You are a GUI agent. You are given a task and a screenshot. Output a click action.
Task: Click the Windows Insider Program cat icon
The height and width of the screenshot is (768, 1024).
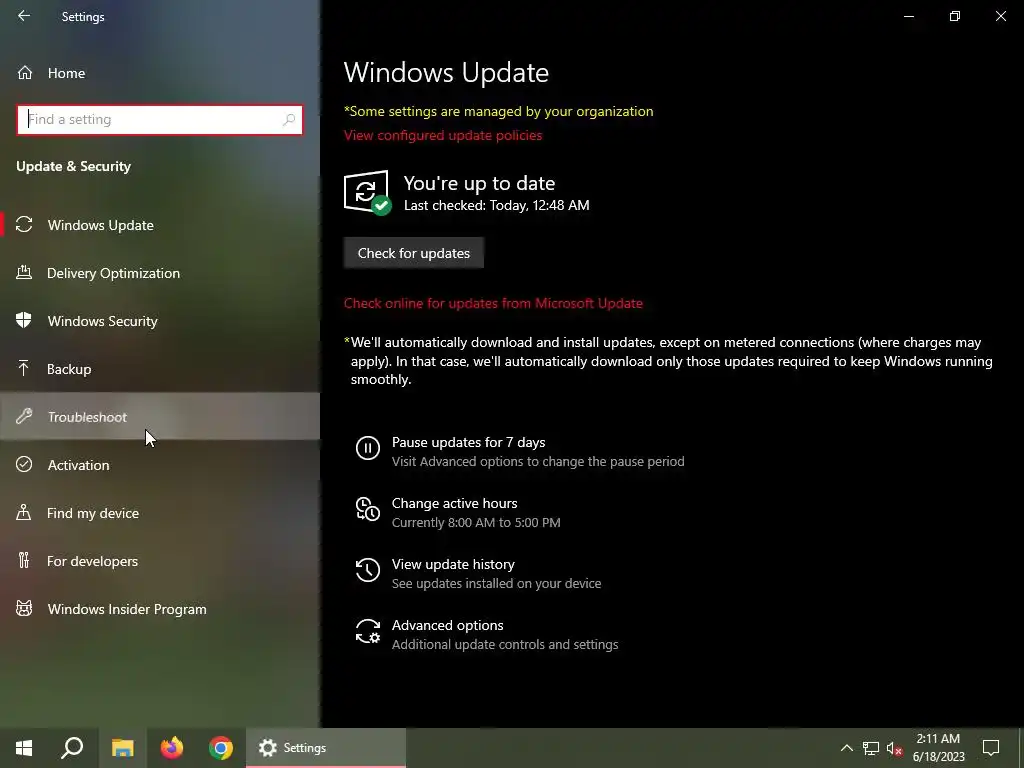click(24, 609)
